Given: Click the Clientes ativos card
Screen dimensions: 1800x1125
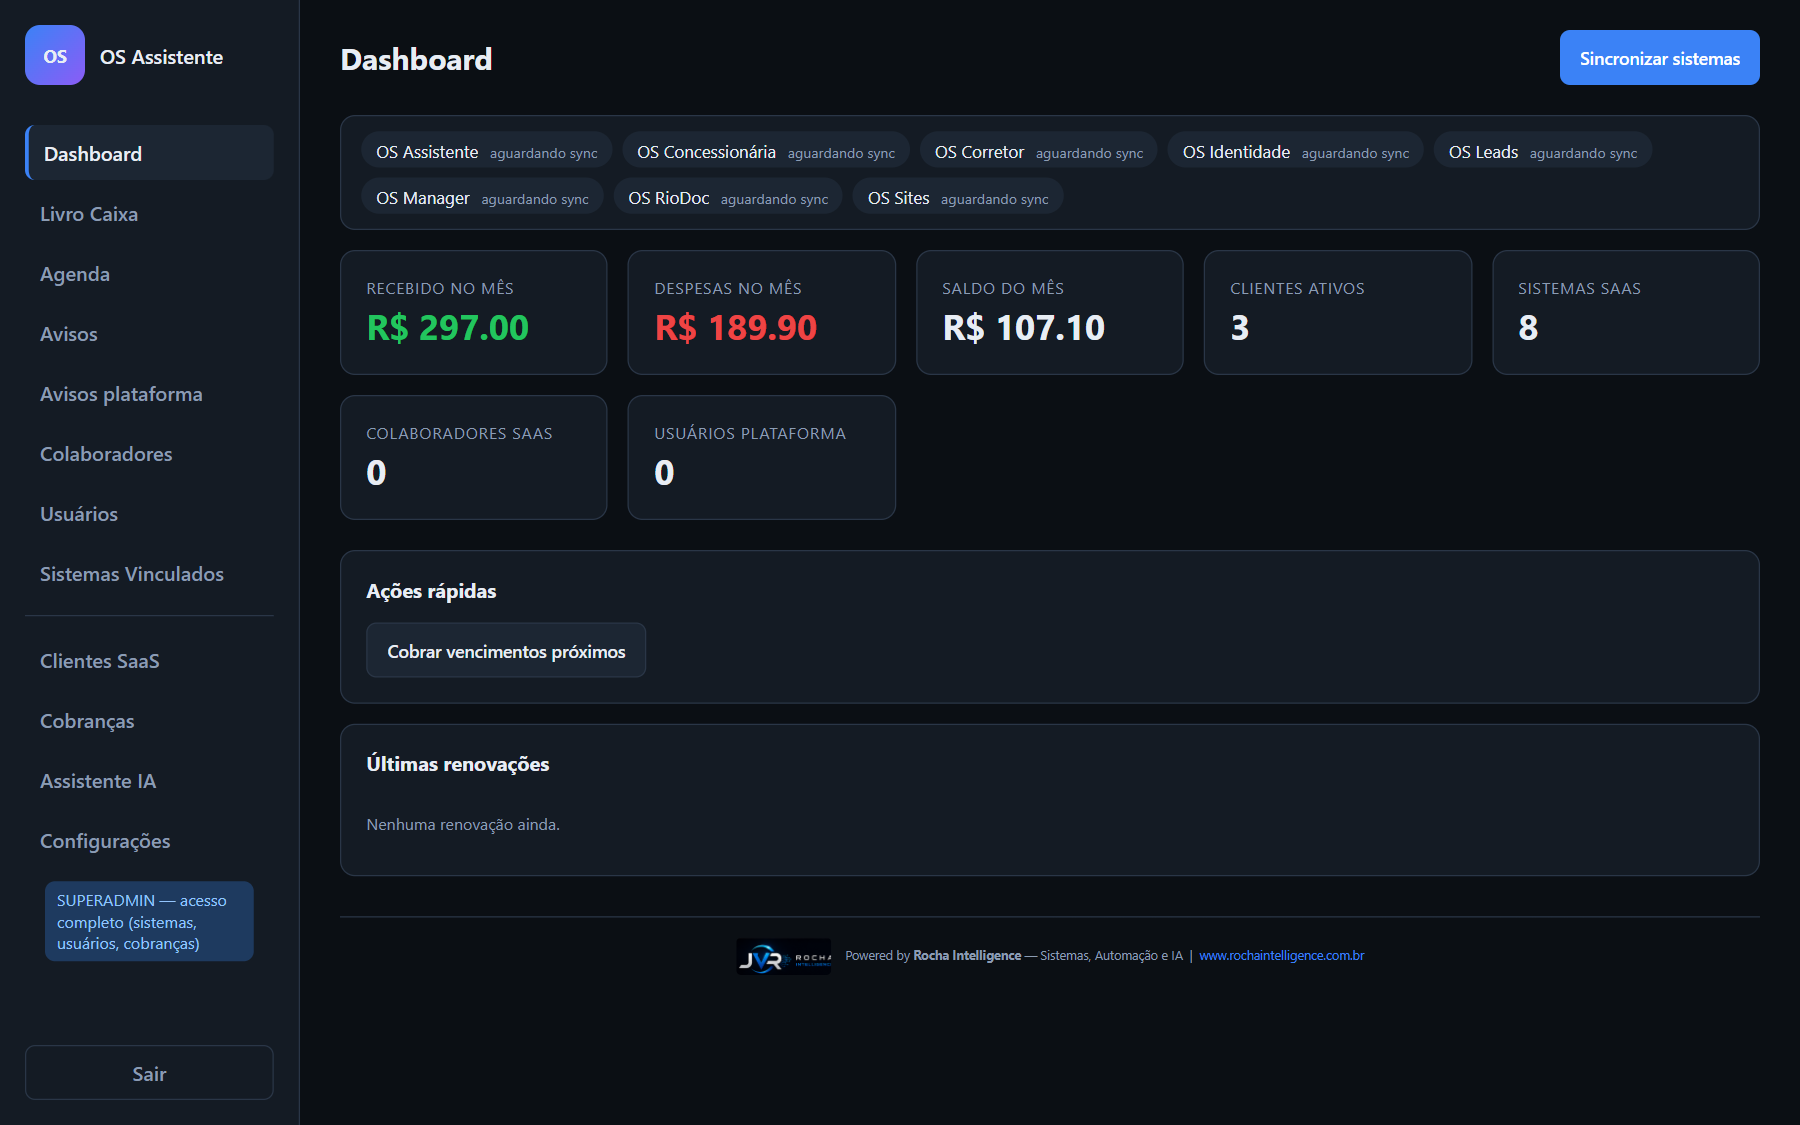Looking at the screenshot, I should coord(1338,312).
